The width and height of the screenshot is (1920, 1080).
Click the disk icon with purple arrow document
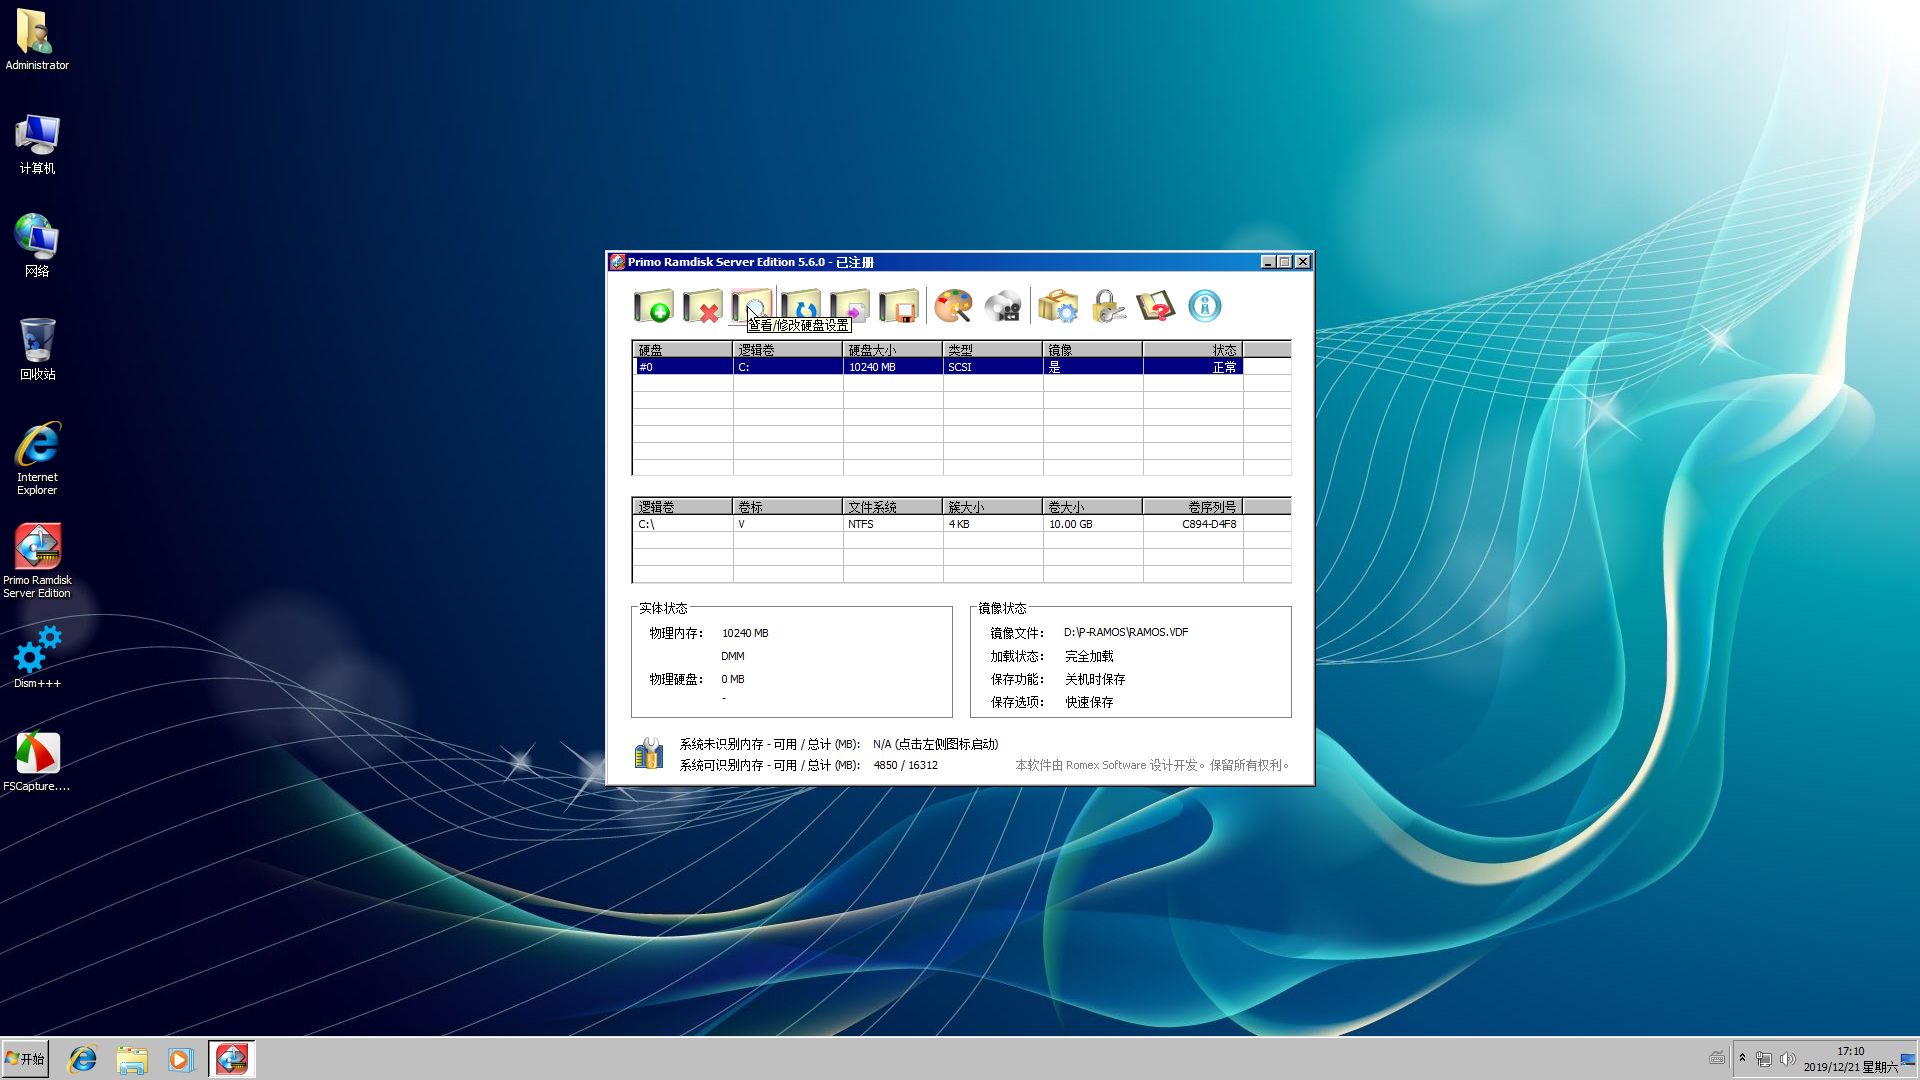coord(850,306)
